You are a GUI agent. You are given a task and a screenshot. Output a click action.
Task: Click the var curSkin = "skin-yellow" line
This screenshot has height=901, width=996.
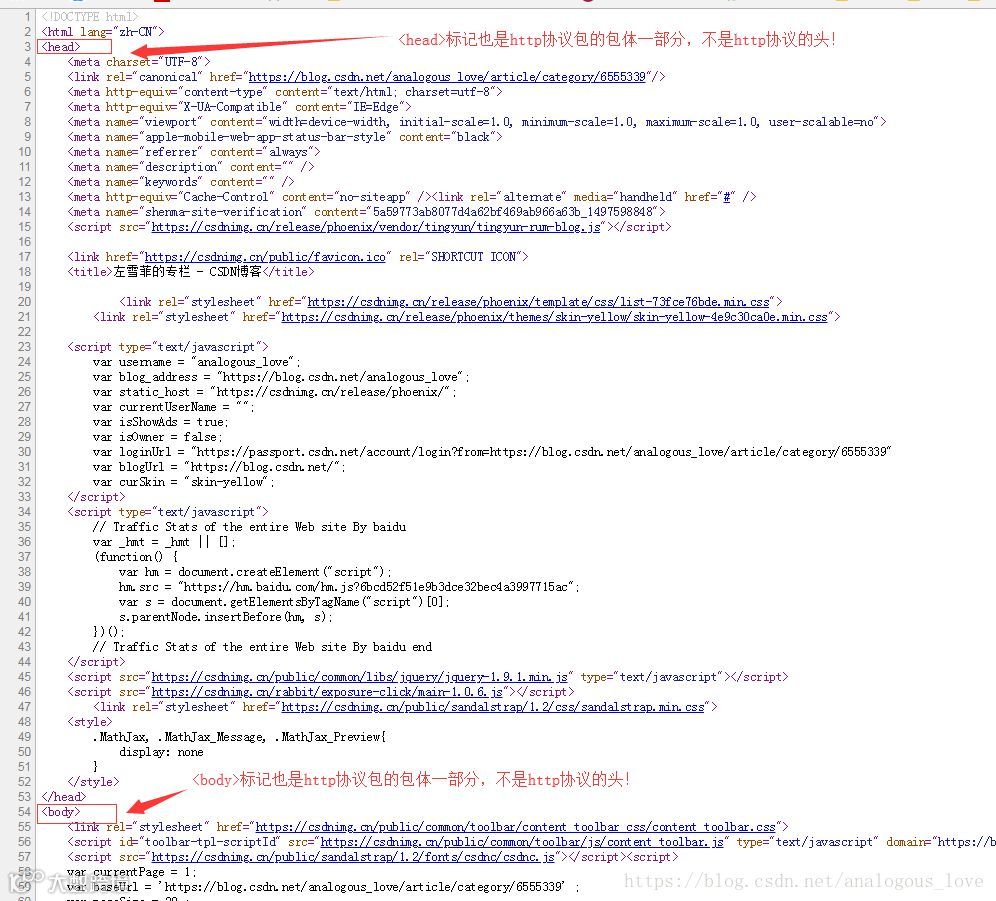184,482
